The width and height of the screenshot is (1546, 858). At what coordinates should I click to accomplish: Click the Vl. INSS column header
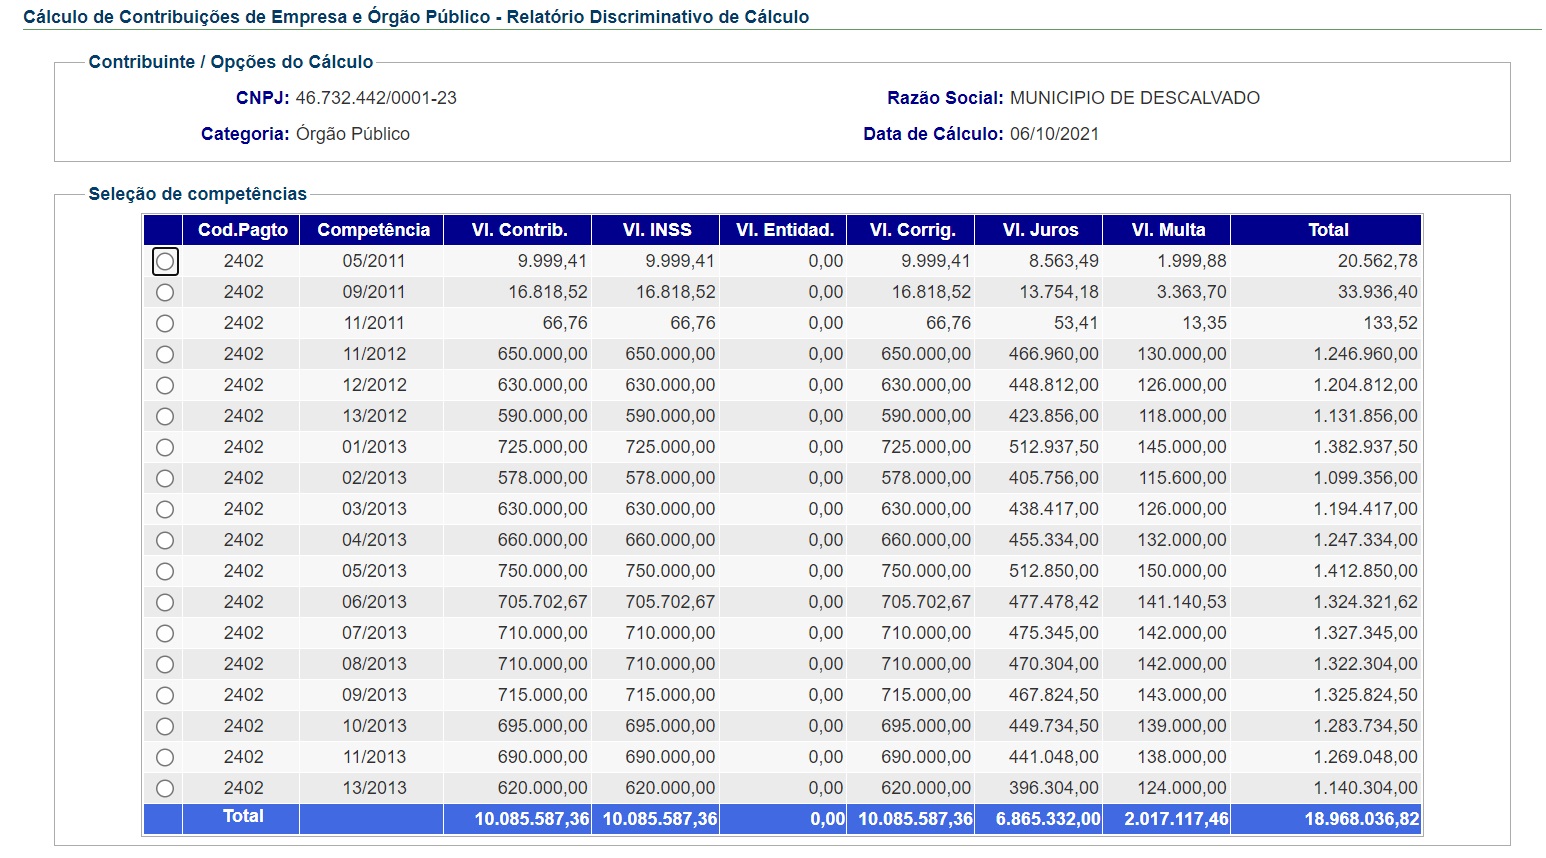pyautogui.click(x=656, y=230)
